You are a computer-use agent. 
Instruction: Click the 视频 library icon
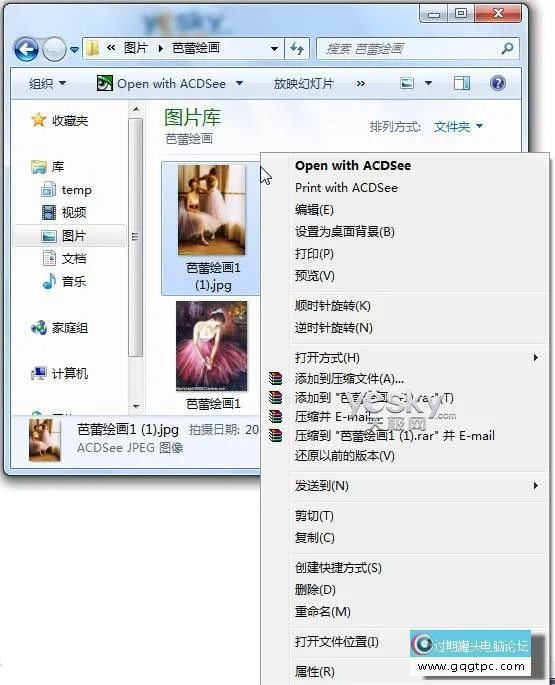(49, 213)
